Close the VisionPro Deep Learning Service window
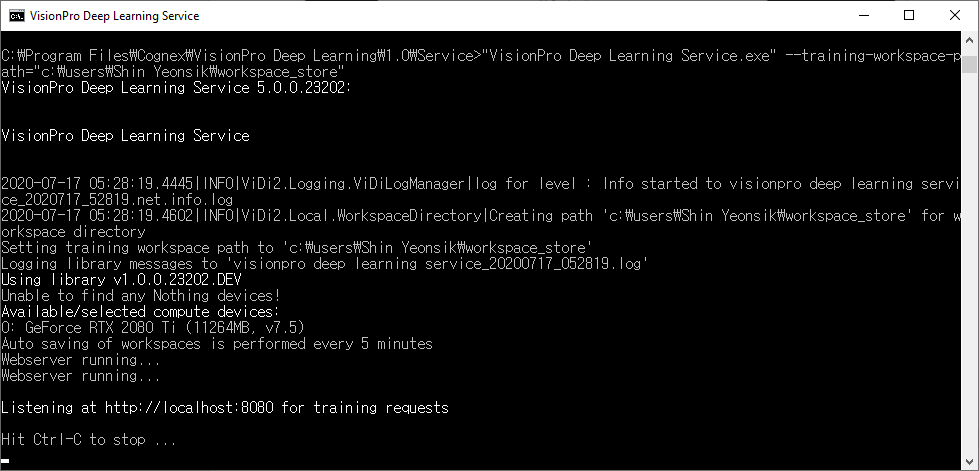Viewport: 979px width, 471px height. pos(955,16)
